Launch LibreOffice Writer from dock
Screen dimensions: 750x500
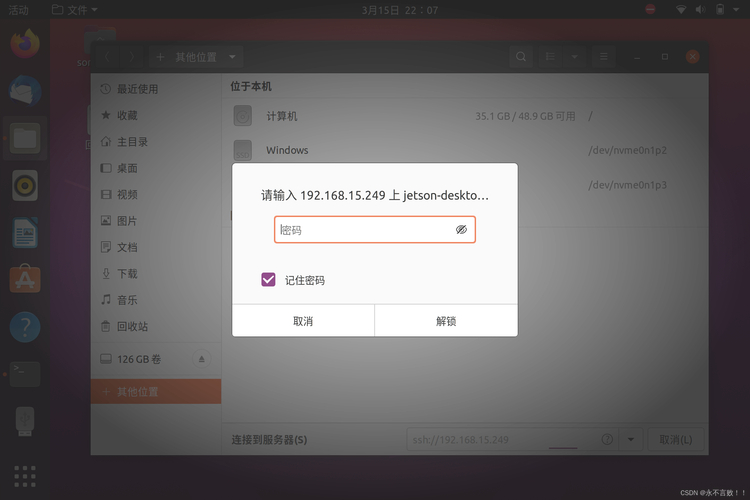point(25,233)
